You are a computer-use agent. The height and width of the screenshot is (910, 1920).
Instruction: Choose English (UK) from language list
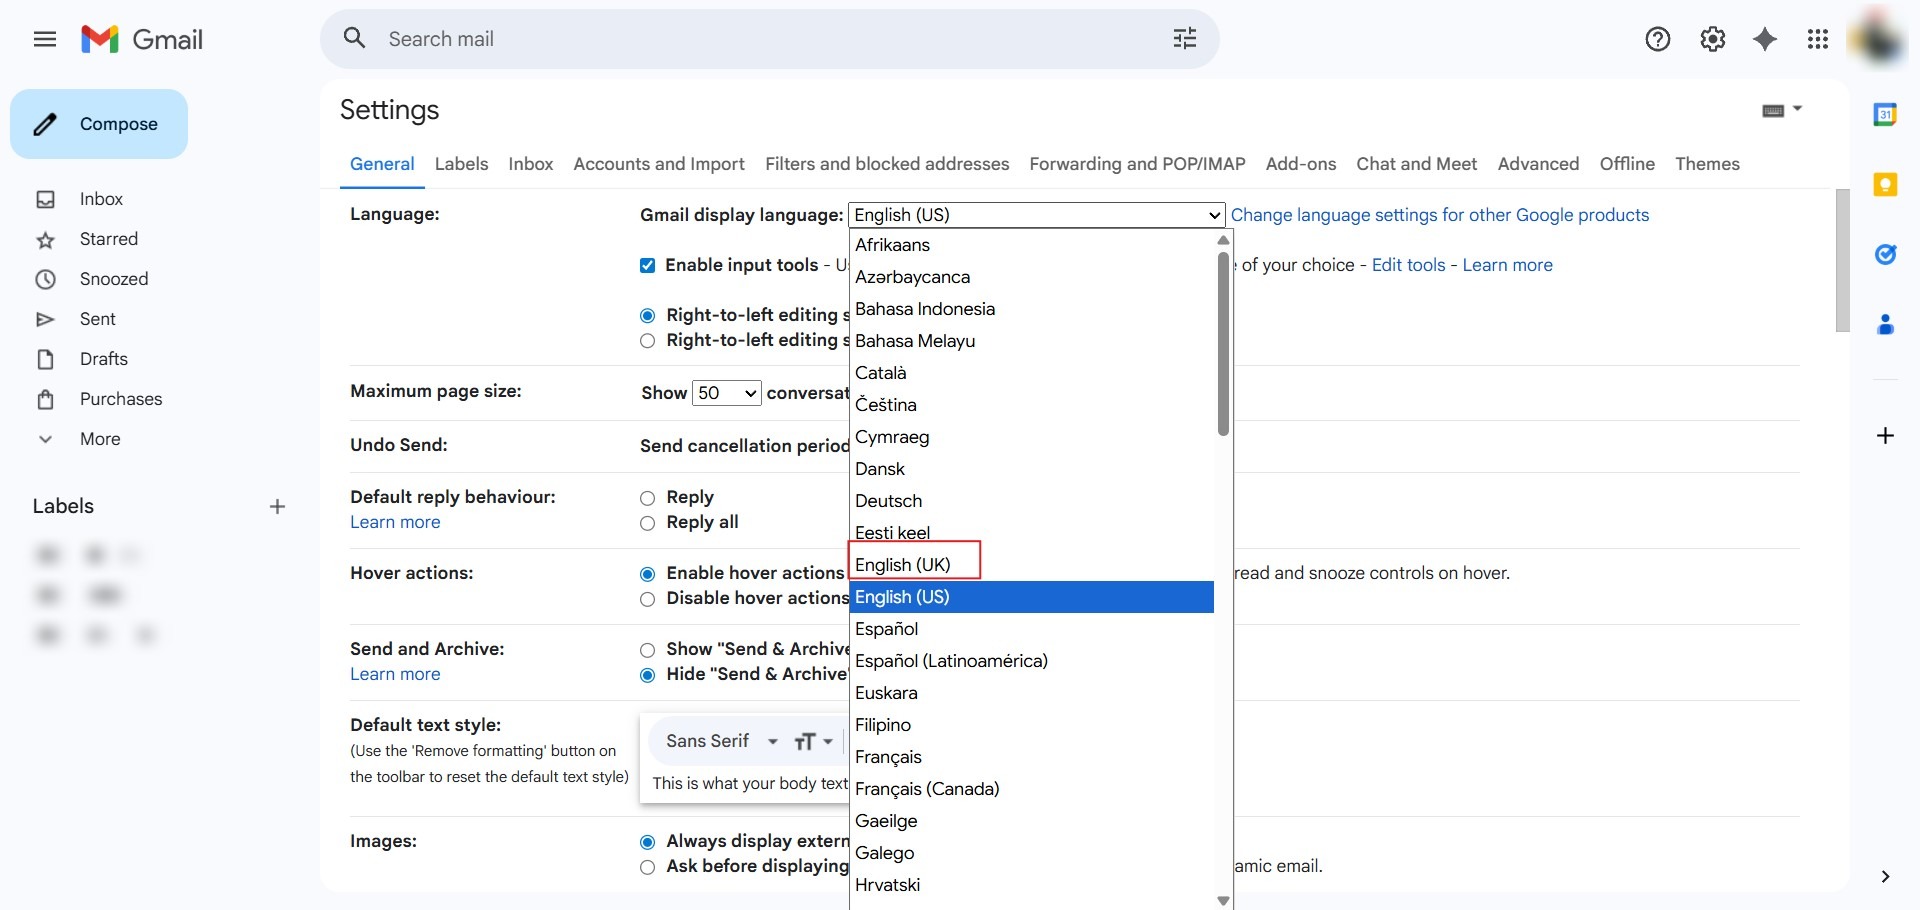pyautogui.click(x=903, y=565)
